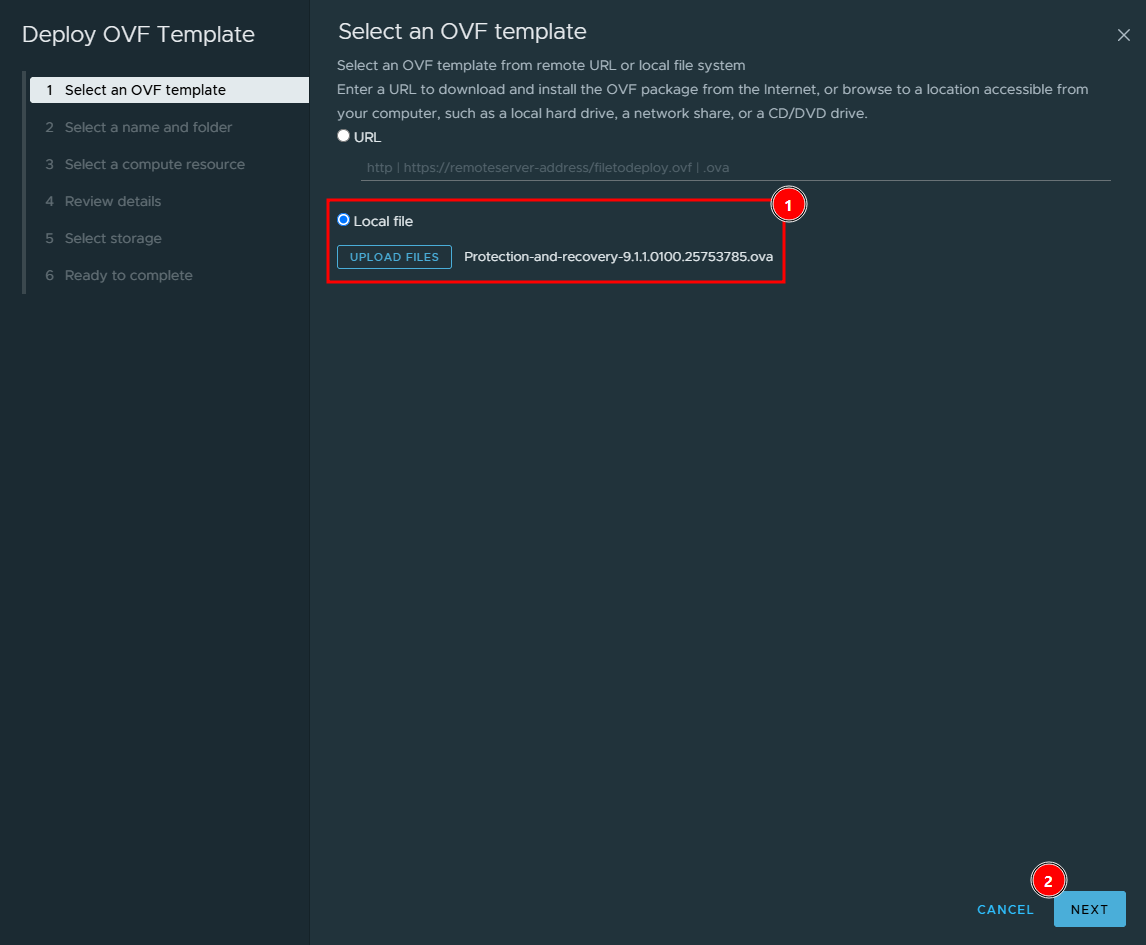Click the Protection-and-recovery .ova file name
This screenshot has width=1146, height=945.
618,257
